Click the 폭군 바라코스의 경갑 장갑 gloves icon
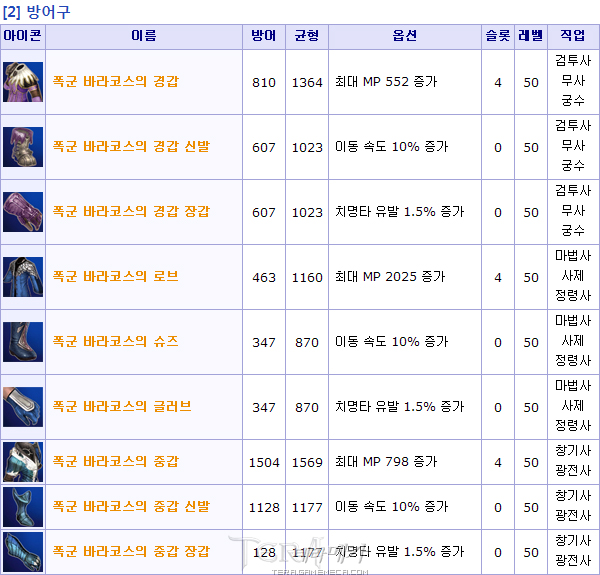 coord(23,212)
